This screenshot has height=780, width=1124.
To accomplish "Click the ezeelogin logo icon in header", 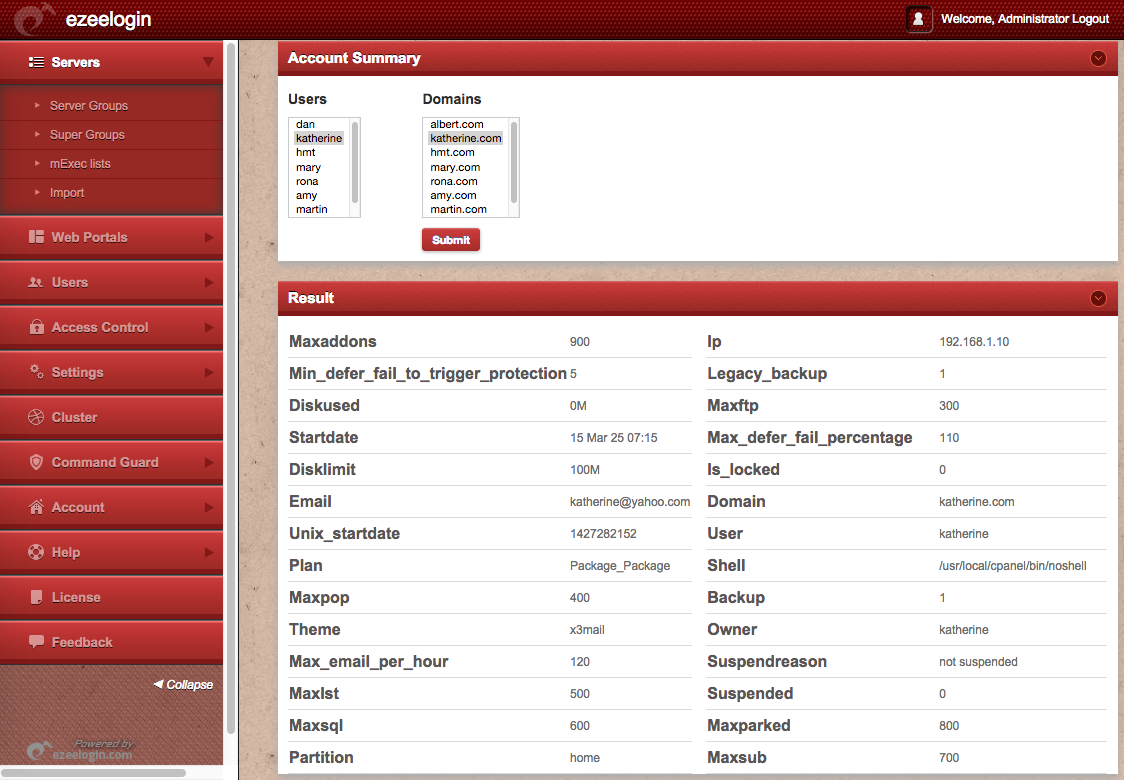I will tap(34, 19).
